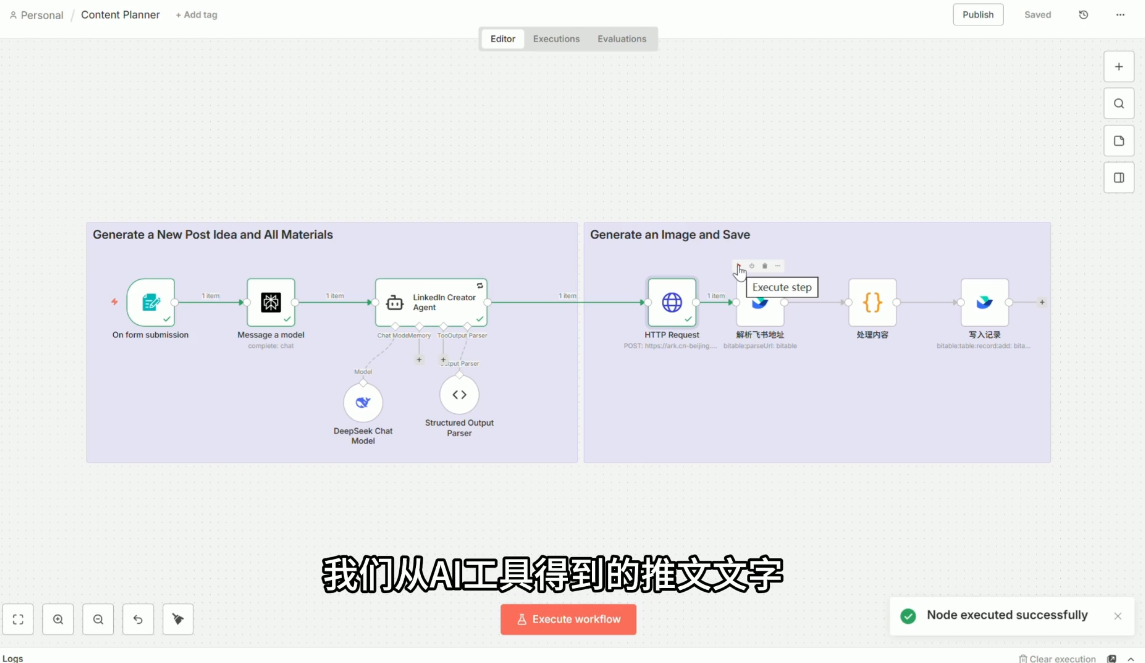Switch to the Executions tab
The image size is (1145, 663).
[x=556, y=39]
